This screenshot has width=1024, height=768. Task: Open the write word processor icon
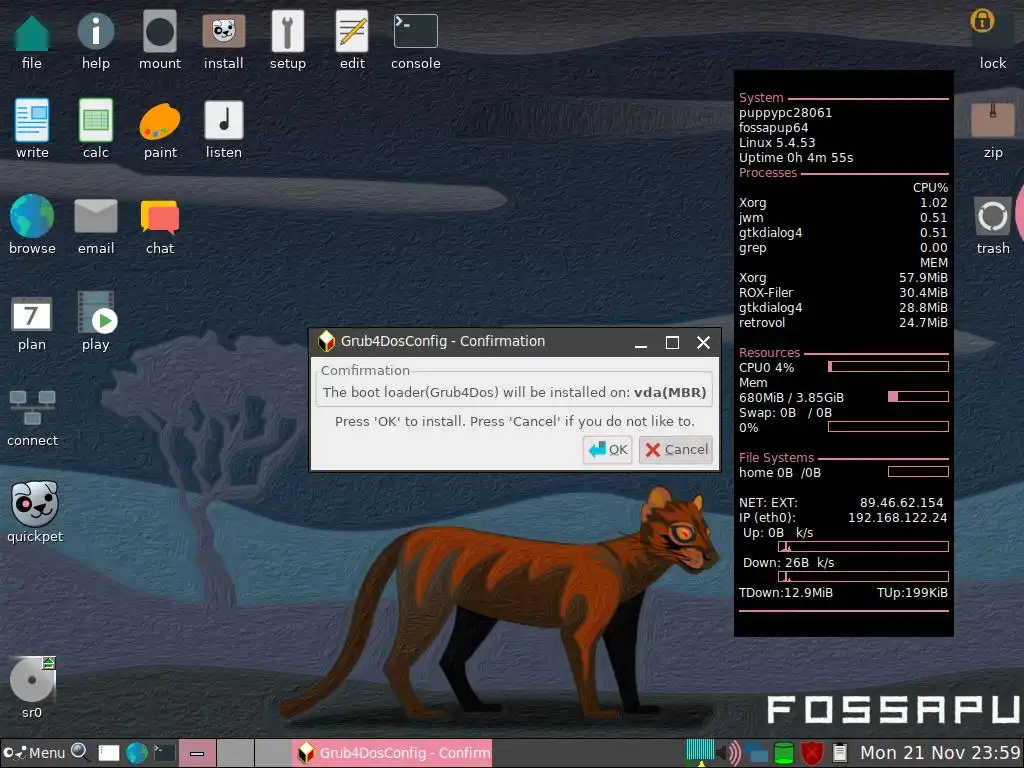(x=31, y=120)
